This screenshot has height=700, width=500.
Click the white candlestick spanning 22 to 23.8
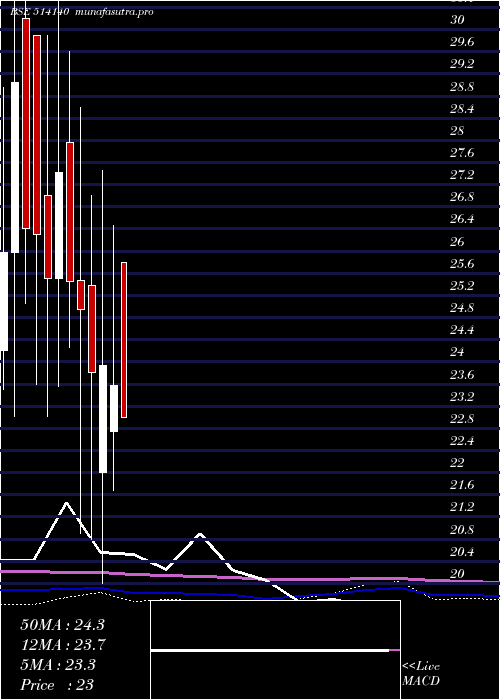point(103,419)
